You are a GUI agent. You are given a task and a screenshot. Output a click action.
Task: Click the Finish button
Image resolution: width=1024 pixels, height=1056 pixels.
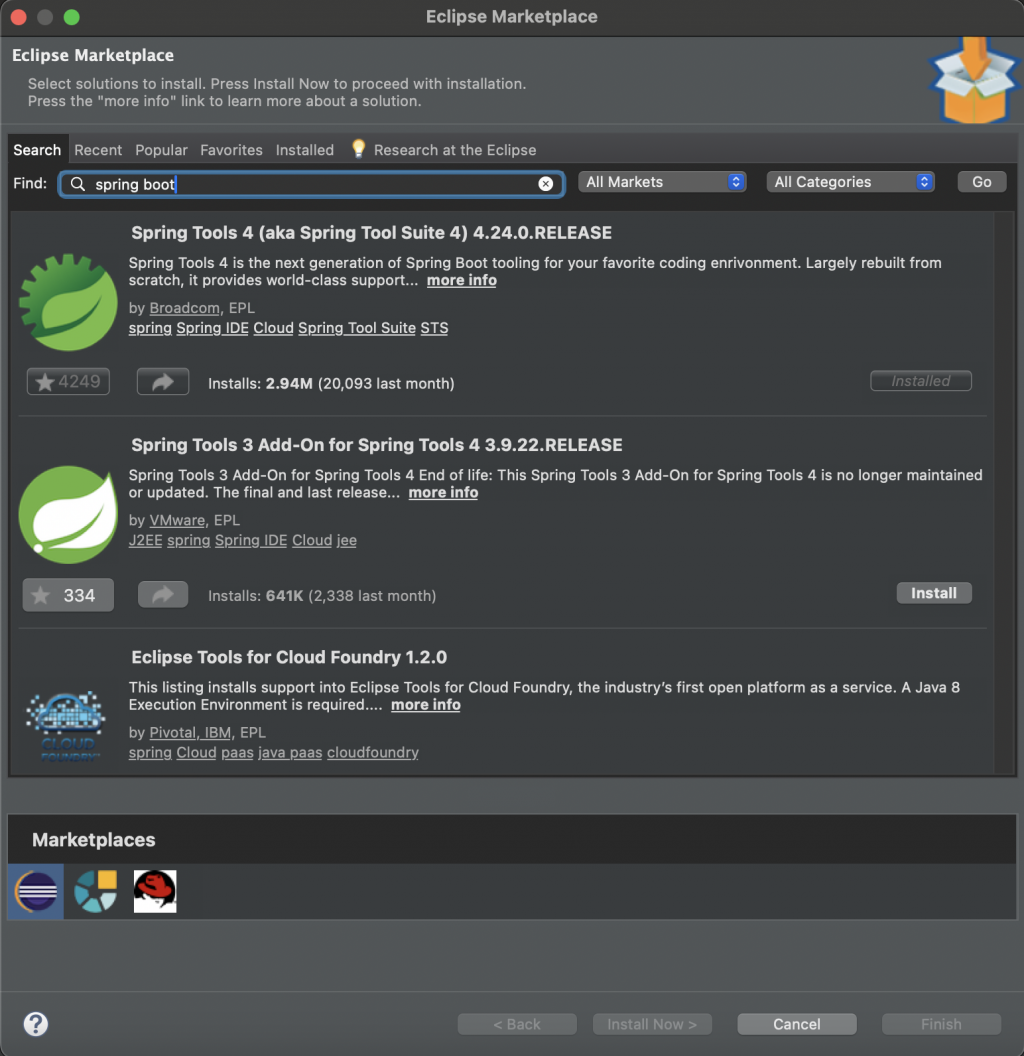[941, 1024]
